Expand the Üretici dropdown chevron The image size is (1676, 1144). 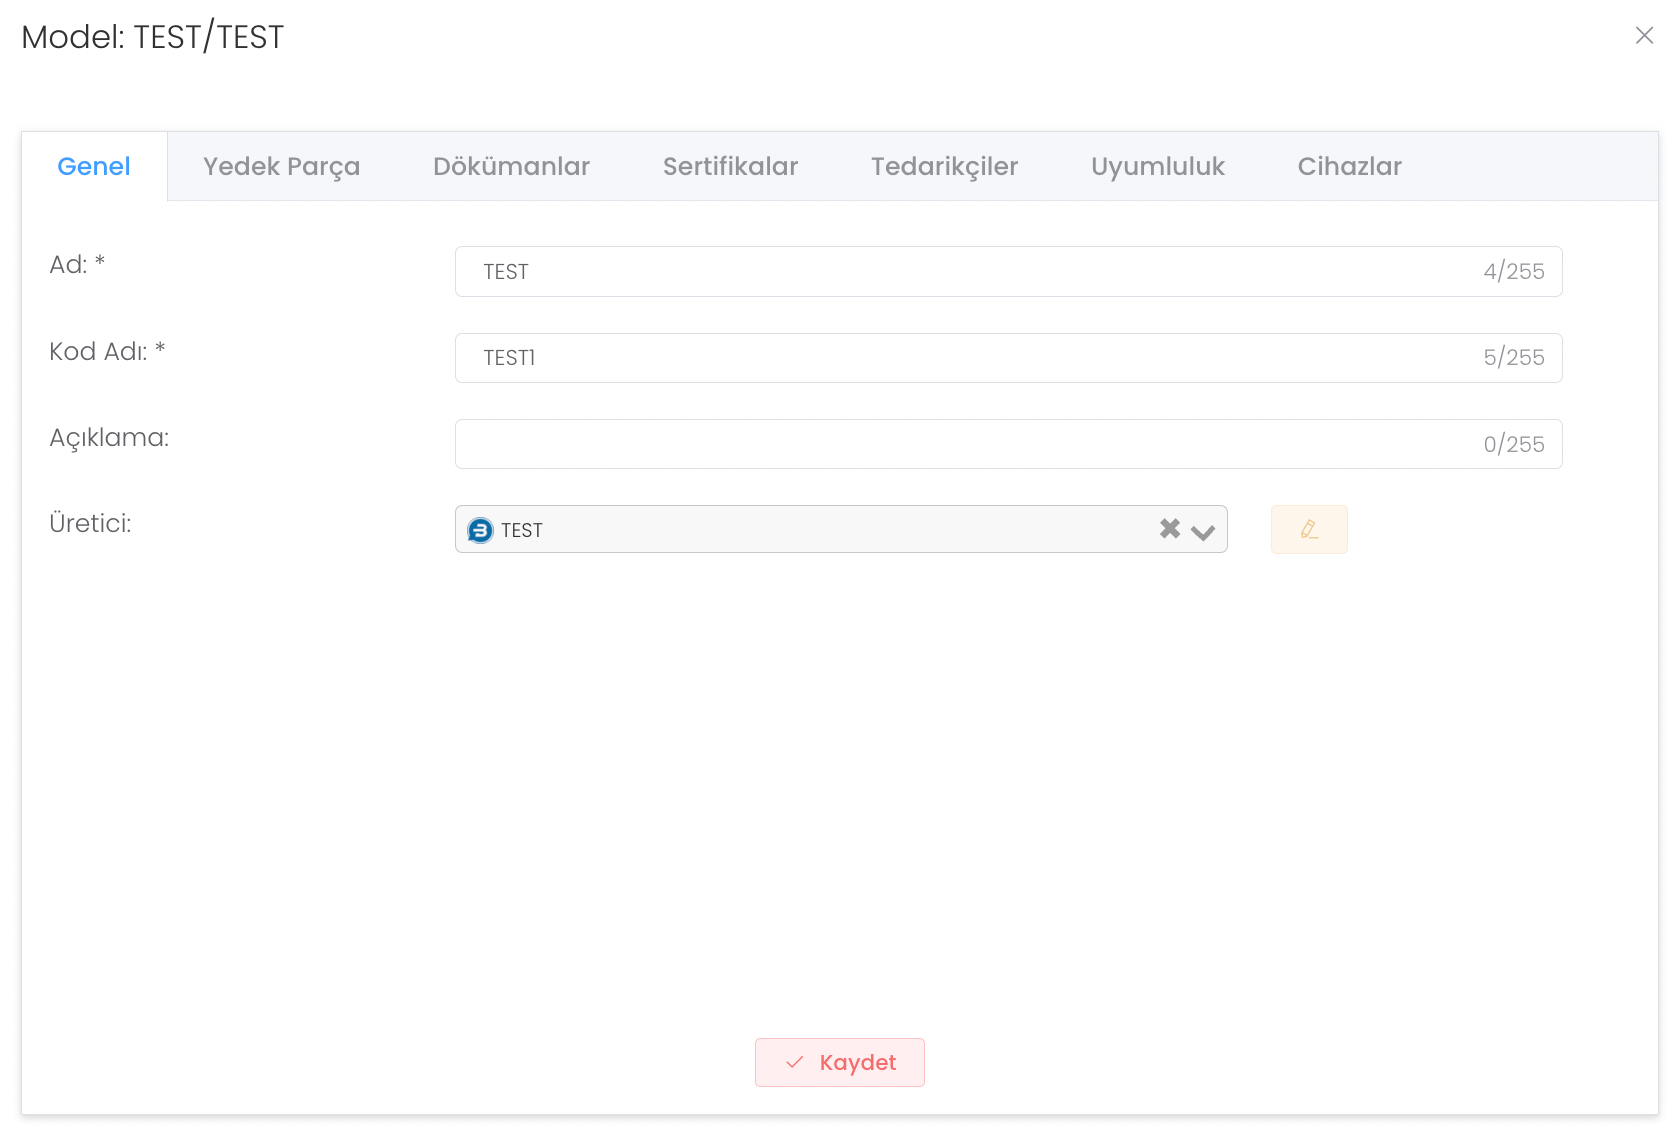(x=1203, y=531)
